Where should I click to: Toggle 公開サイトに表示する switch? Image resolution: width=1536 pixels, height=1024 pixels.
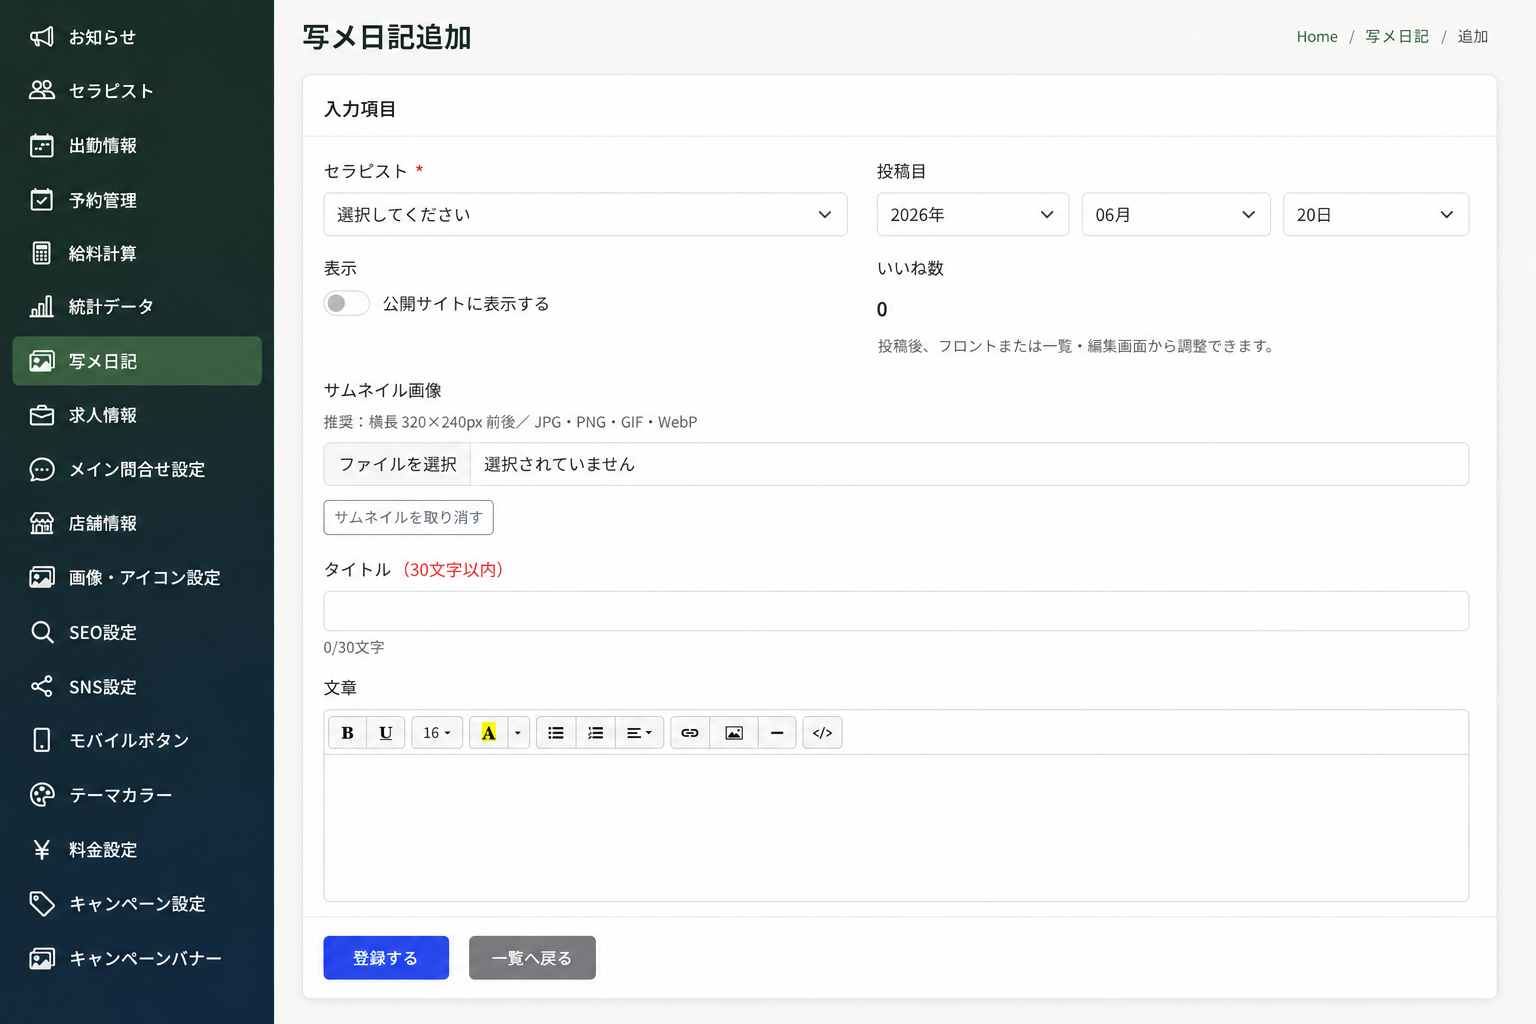pyautogui.click(x=346, y=303)
